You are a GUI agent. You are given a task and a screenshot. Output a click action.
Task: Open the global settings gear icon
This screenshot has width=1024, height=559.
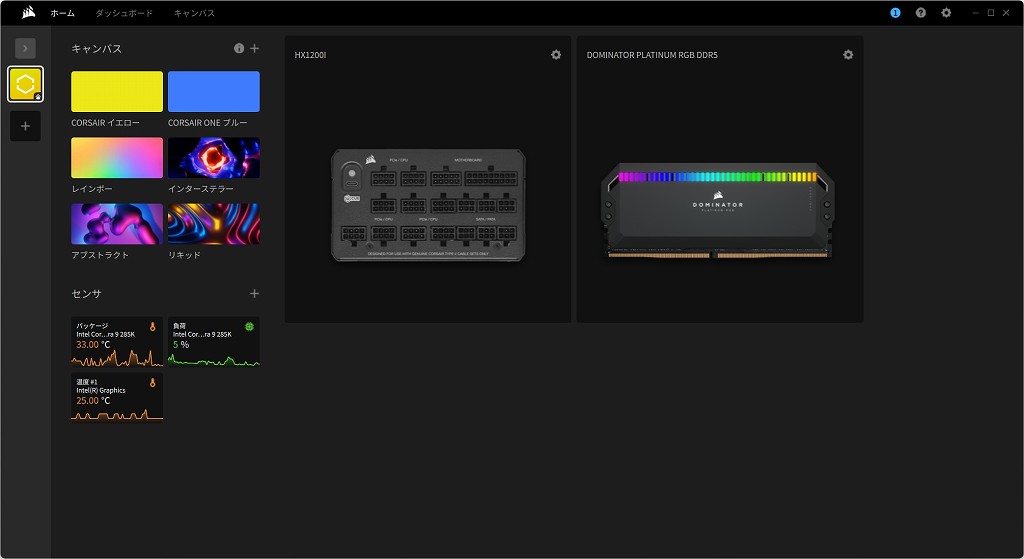tap(946, 12)
